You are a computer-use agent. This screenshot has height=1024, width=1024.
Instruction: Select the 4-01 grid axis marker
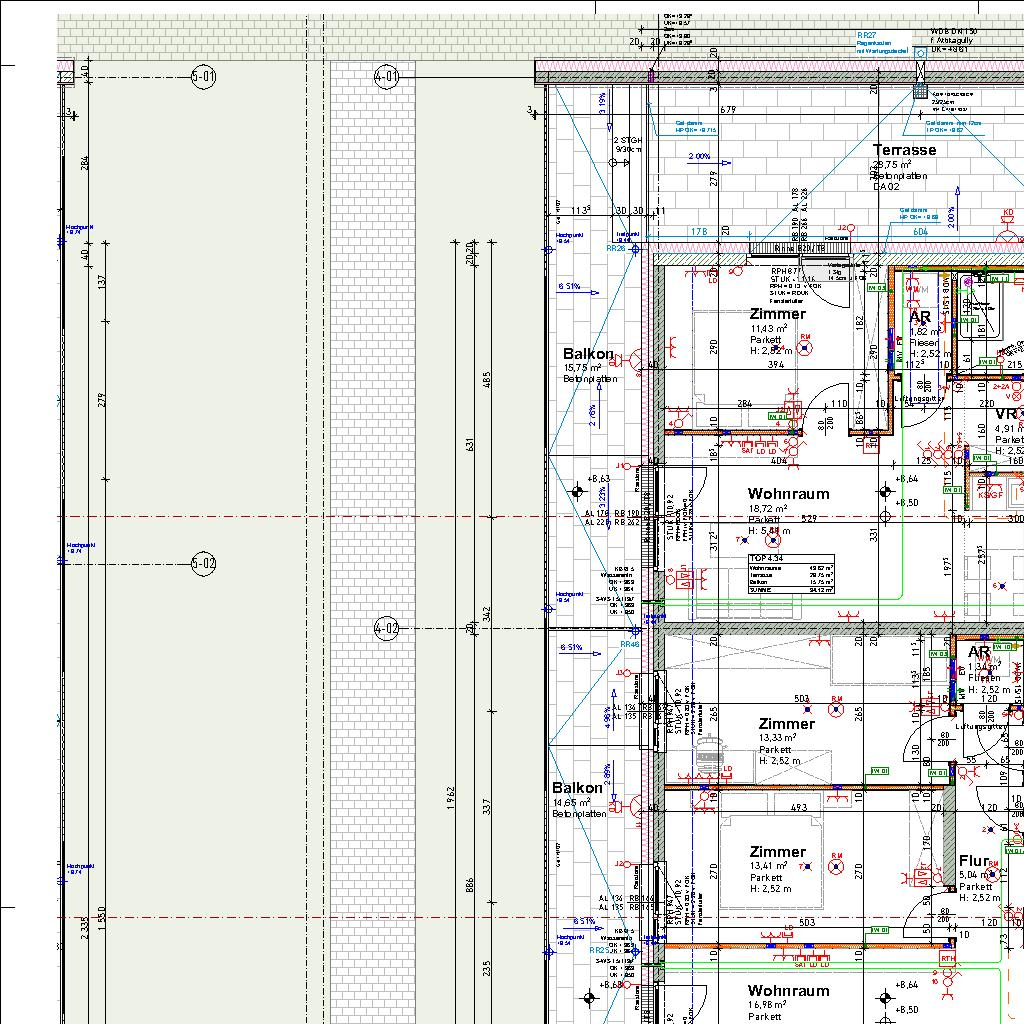(386, 76)
